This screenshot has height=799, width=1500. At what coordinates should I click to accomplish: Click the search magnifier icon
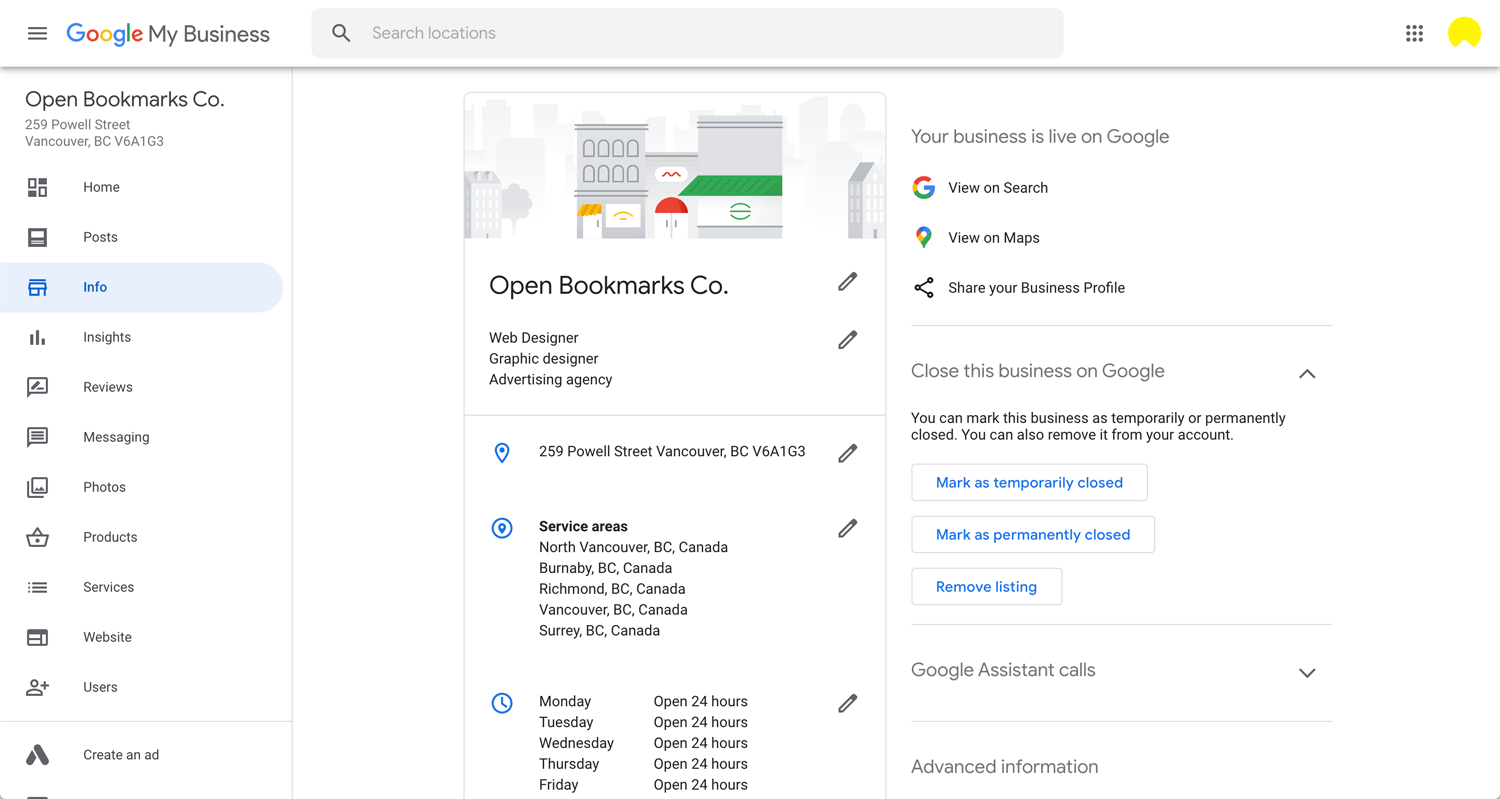point(341,33)
